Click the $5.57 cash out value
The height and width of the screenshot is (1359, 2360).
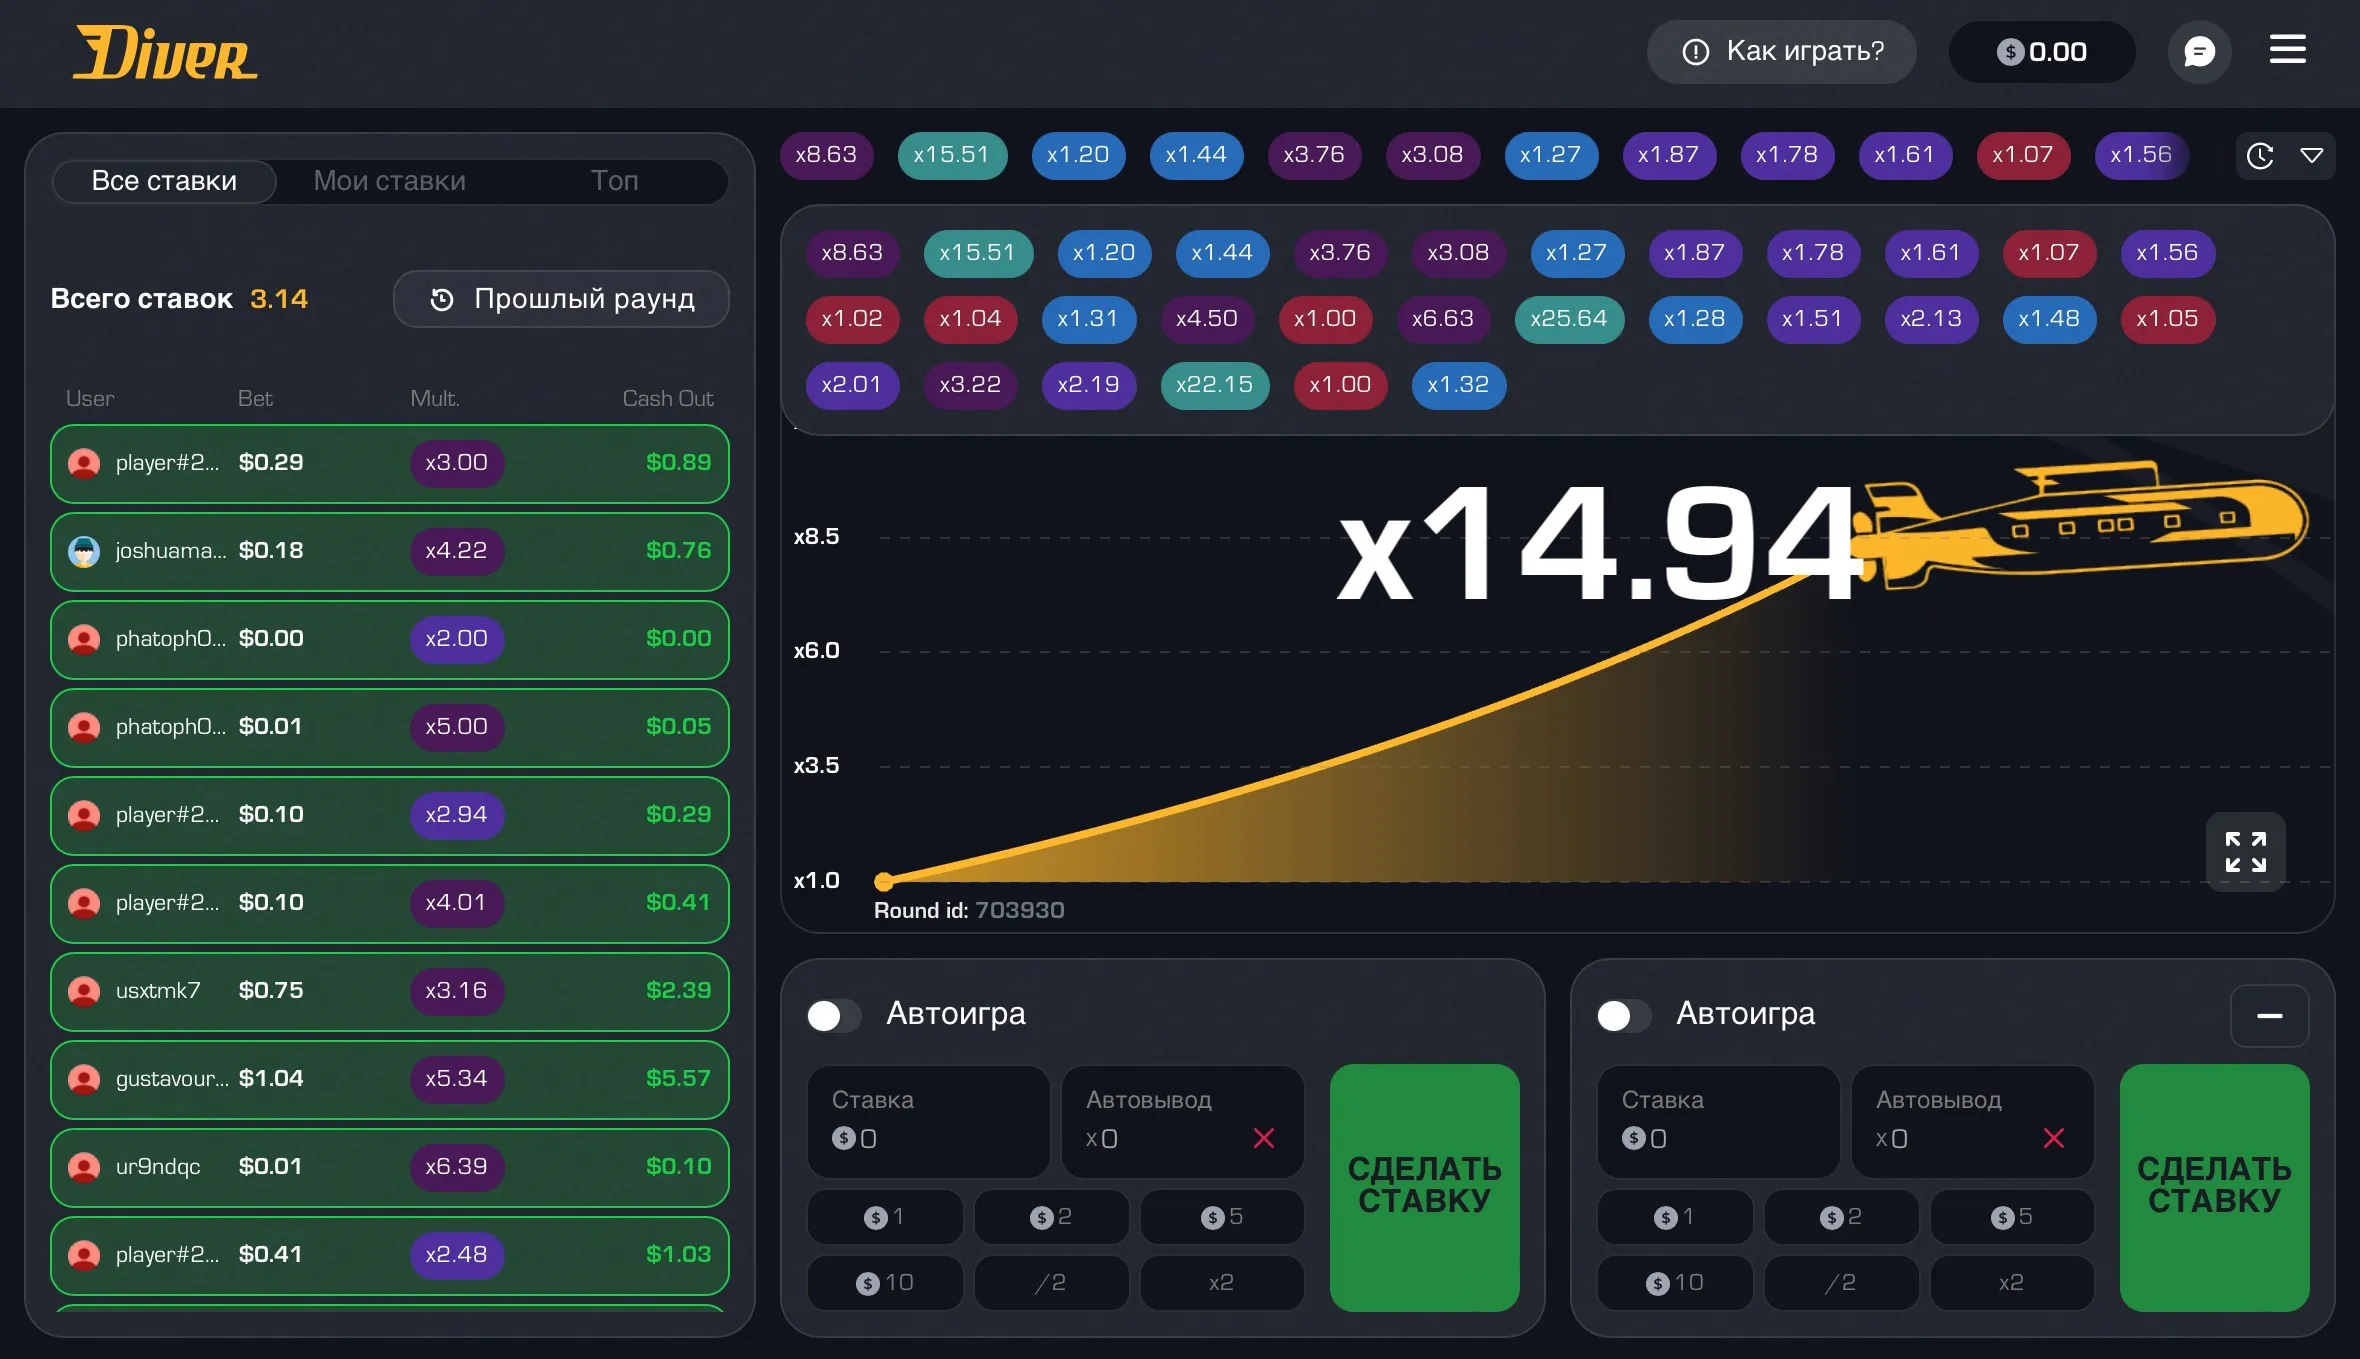(x=678, y=1079)
